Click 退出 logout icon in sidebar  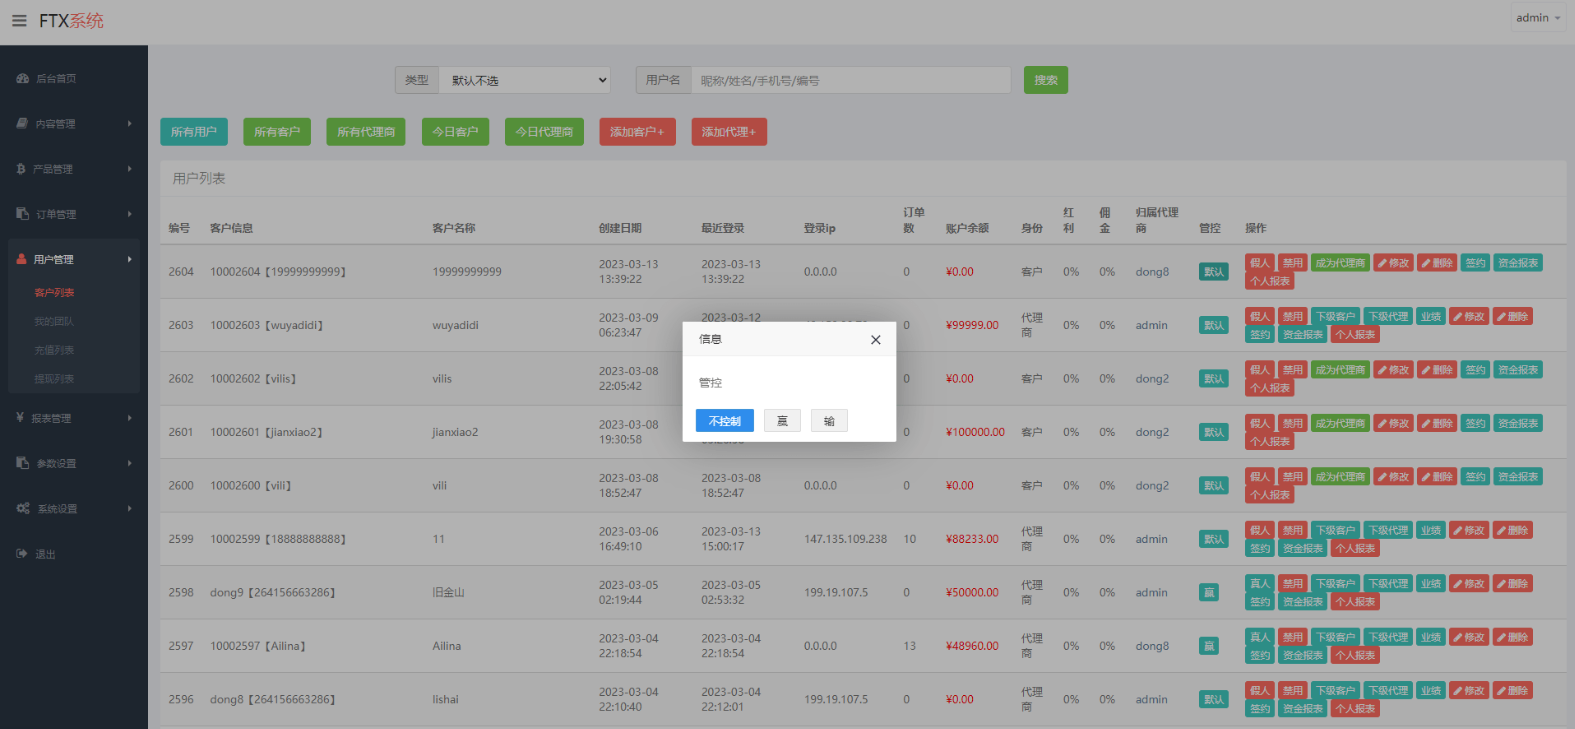(22, 554)
